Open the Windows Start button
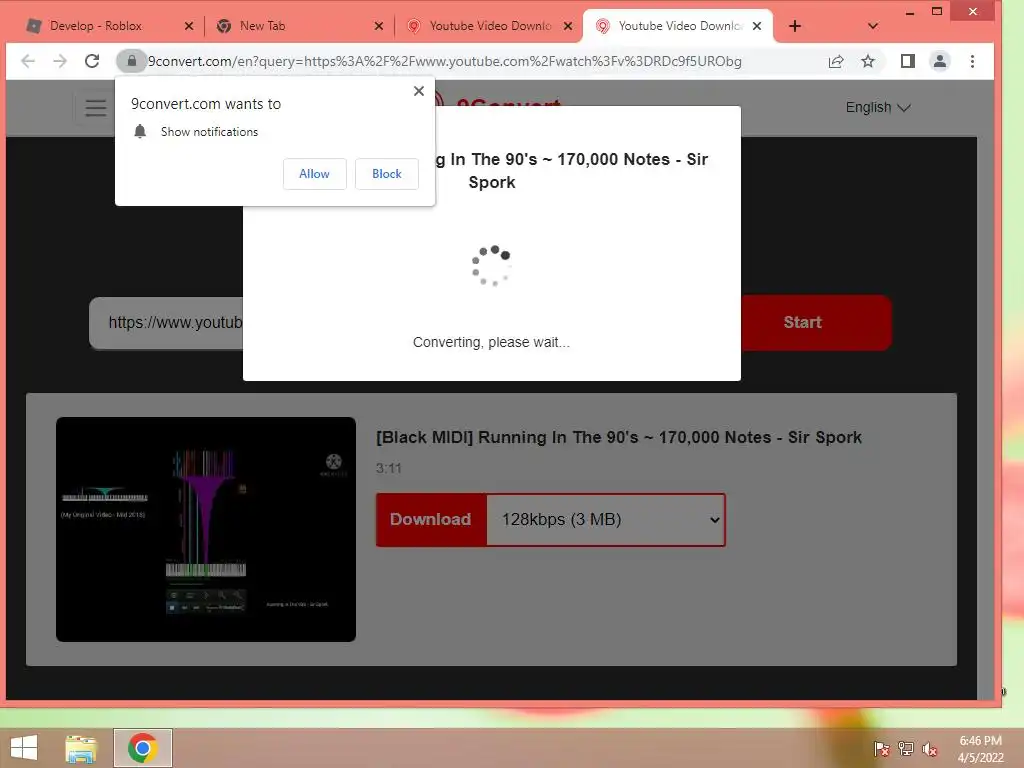 [x=24, y=748]
